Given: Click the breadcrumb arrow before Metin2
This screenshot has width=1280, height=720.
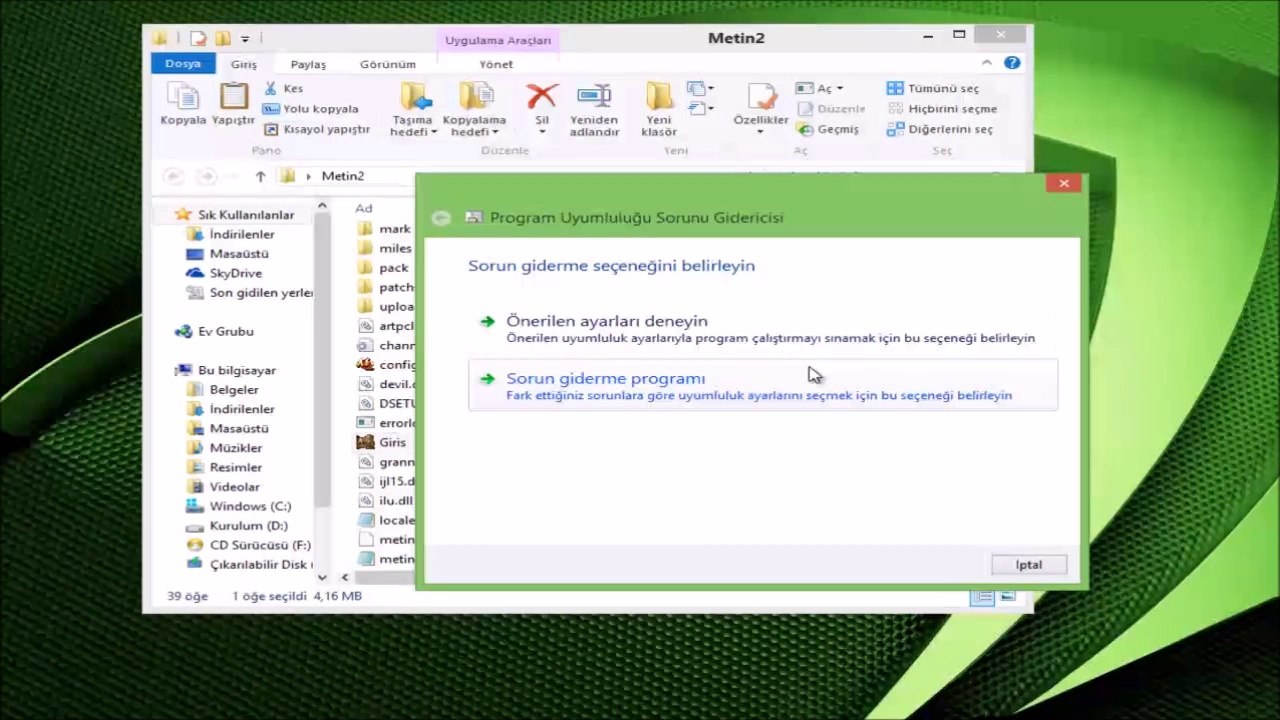Looking at the screenshot, I should 308,176.
